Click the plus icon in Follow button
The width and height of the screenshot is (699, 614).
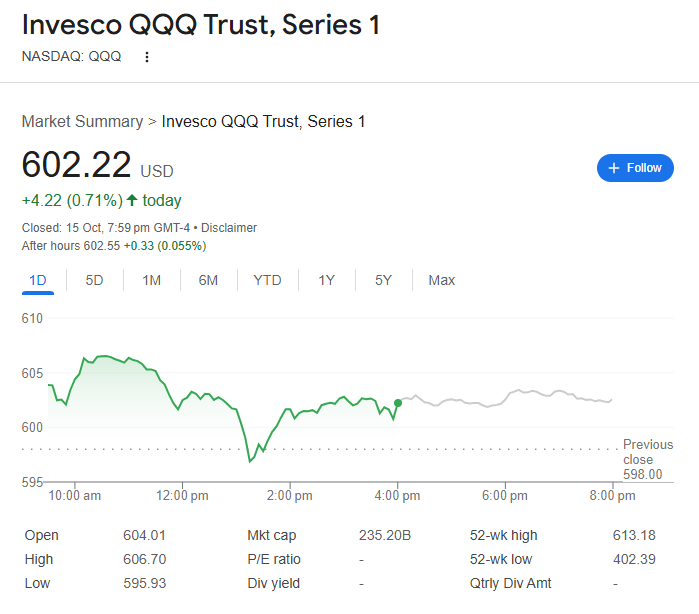coord(614,168)
